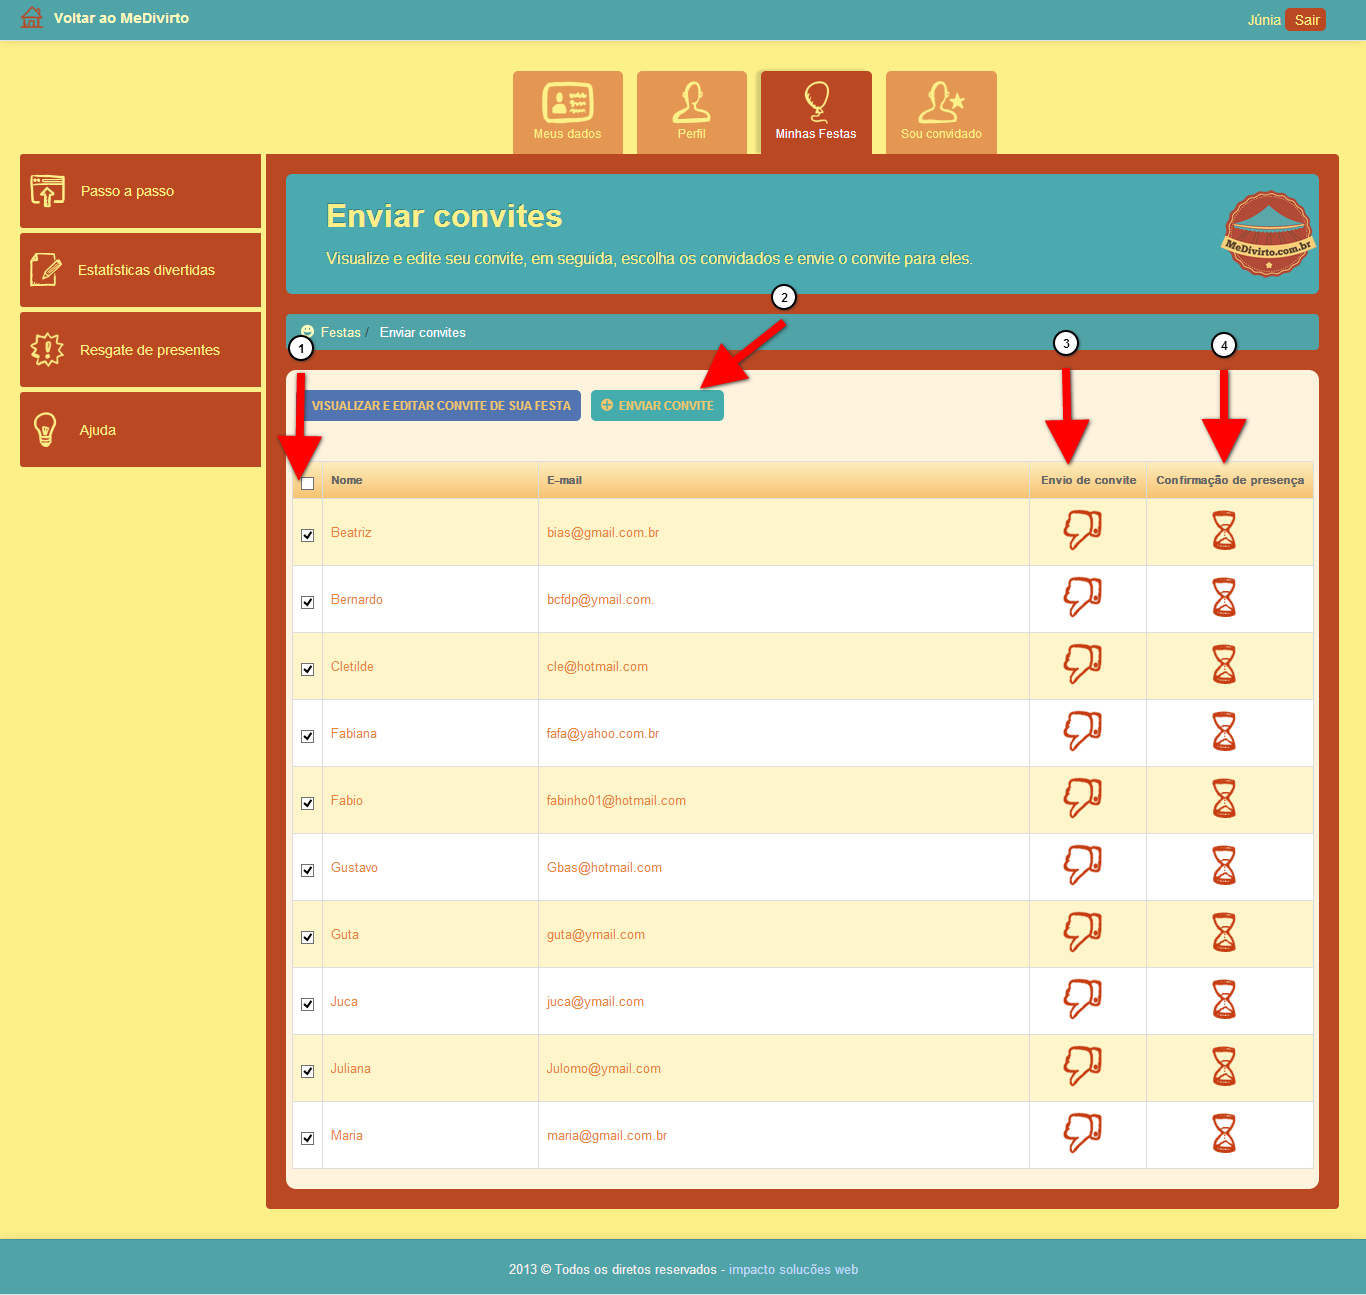Uncheck the checkbox for Fabiana

click(308, 736)
